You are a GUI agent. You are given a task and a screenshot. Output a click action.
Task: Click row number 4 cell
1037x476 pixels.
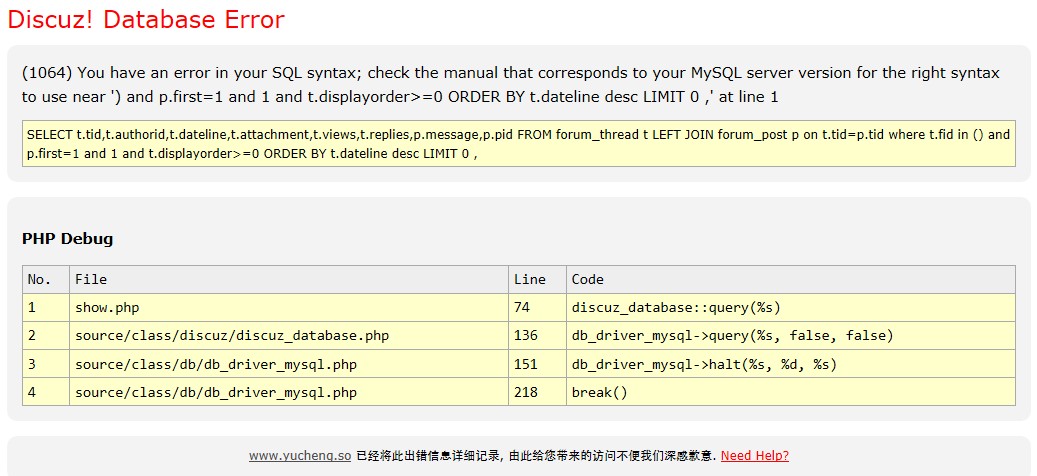point(46,392)
